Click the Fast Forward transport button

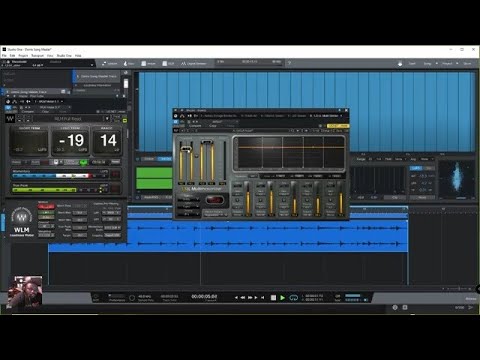pos(250,298)
